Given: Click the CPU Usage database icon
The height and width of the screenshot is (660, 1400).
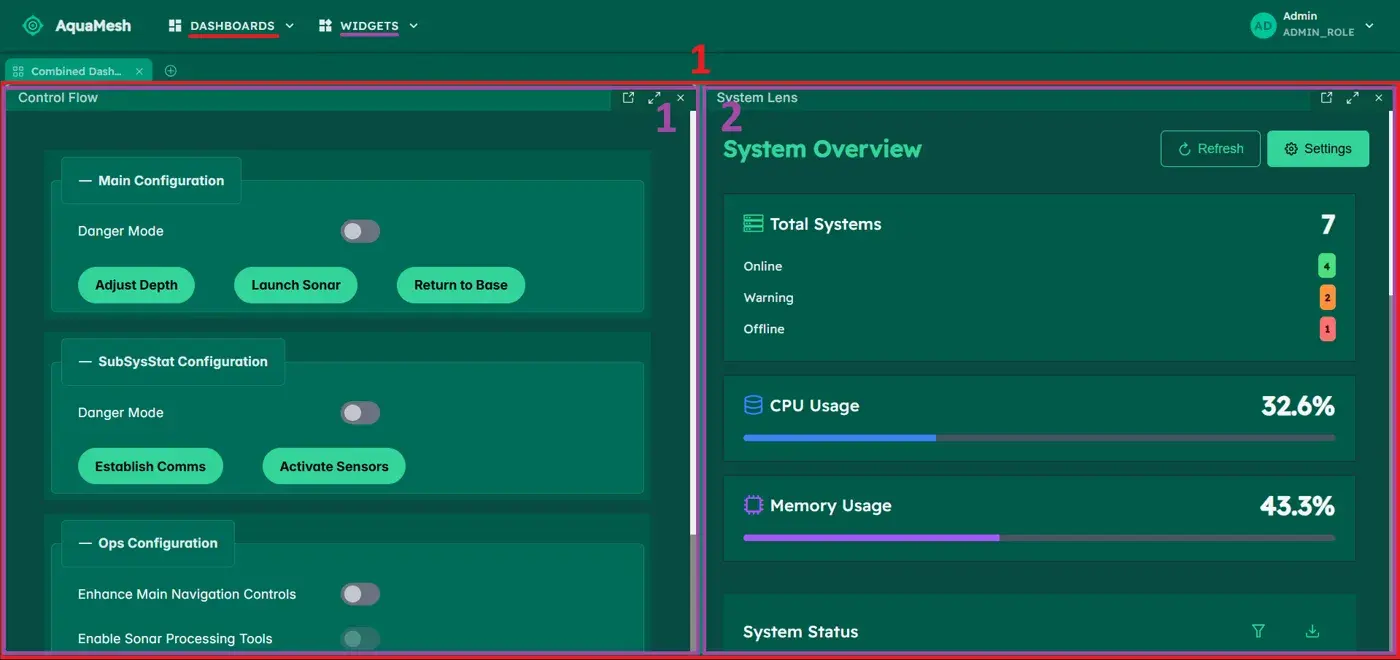Looking at the screenshot, I should (x=753, y=405).
